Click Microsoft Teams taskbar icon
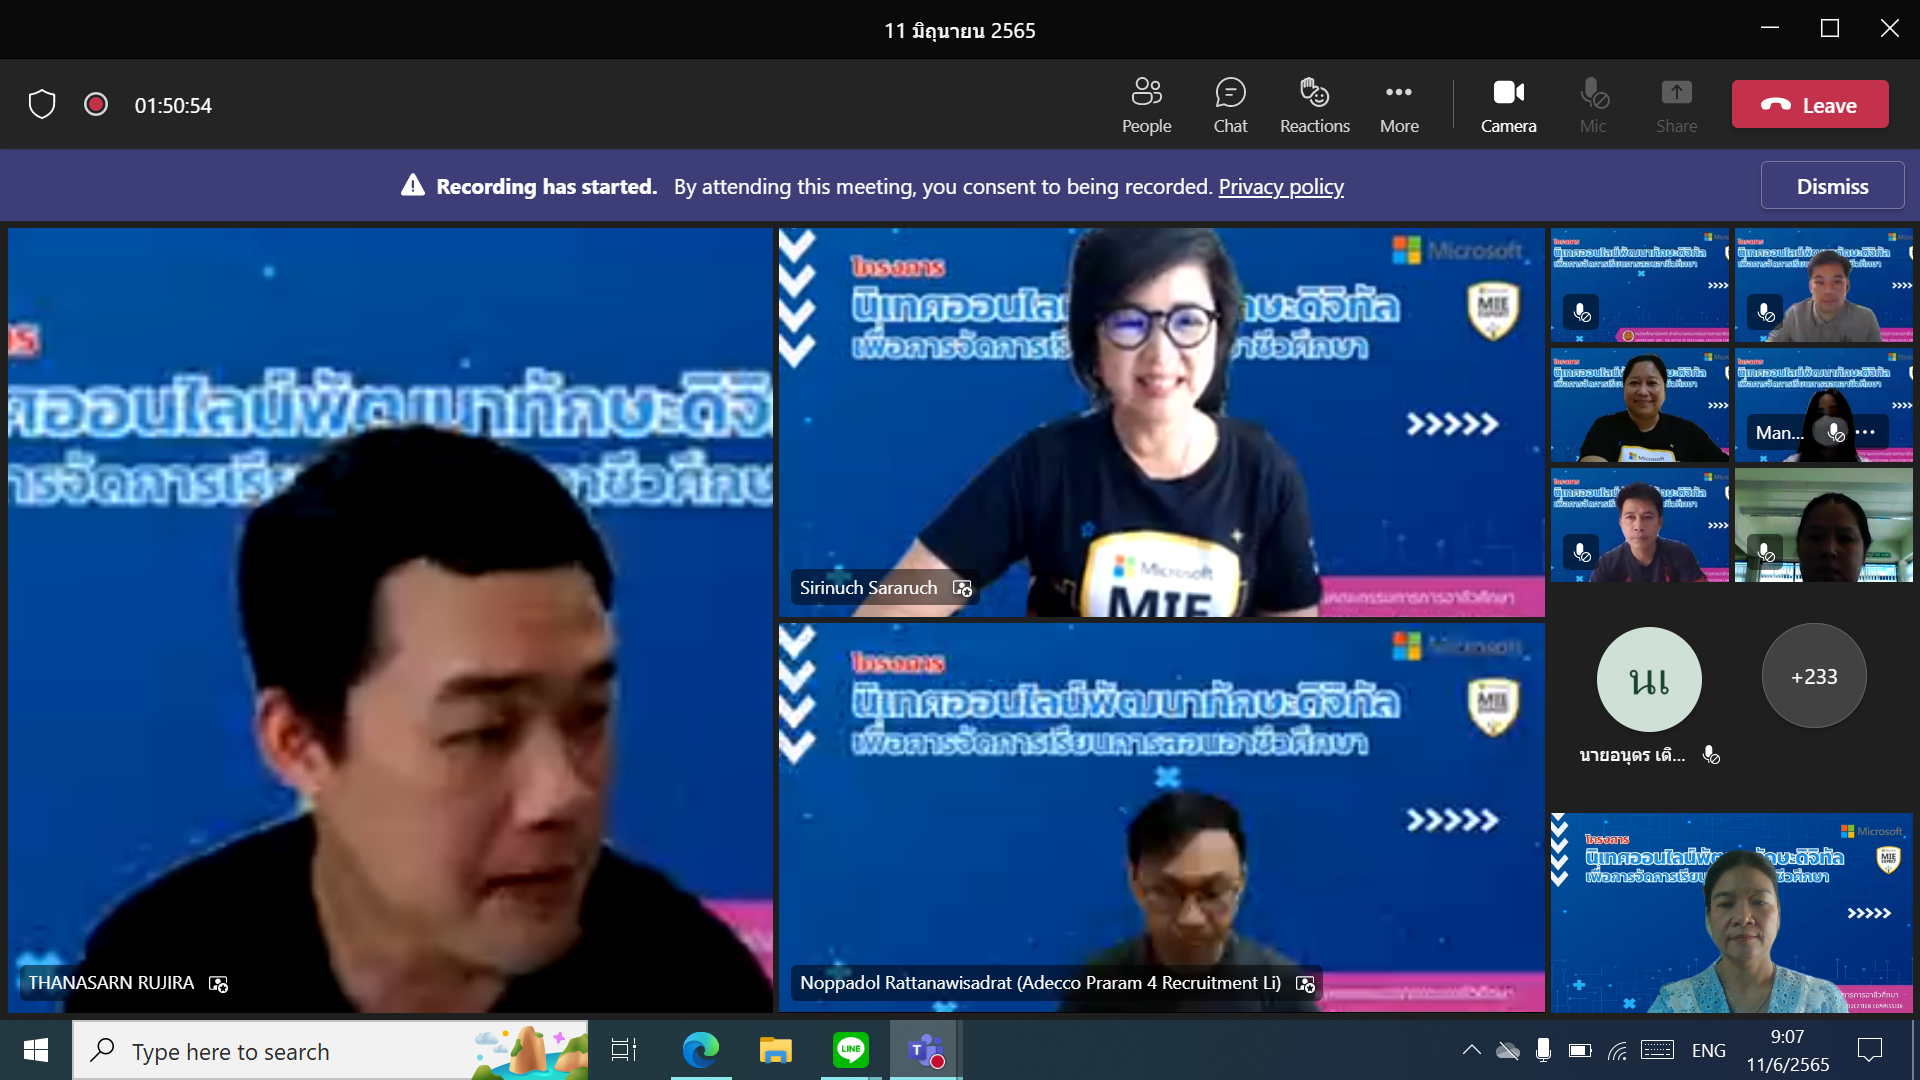Screen dimensions: 1920x1080 coord(925,1050)
